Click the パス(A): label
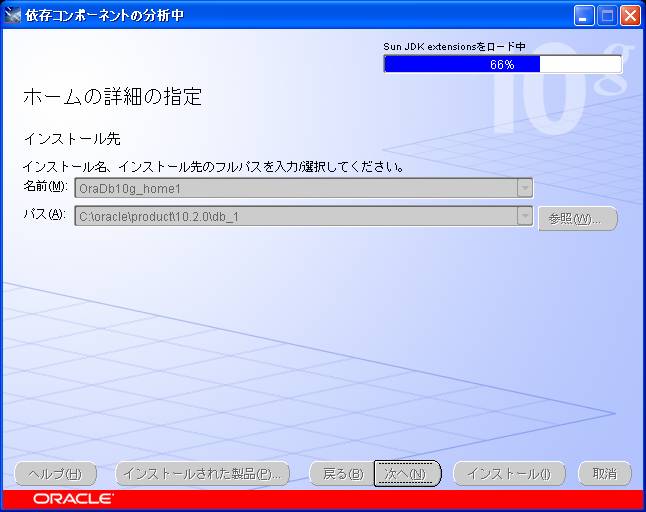This screenshot has height=512, width=646. tap(44, 214)
